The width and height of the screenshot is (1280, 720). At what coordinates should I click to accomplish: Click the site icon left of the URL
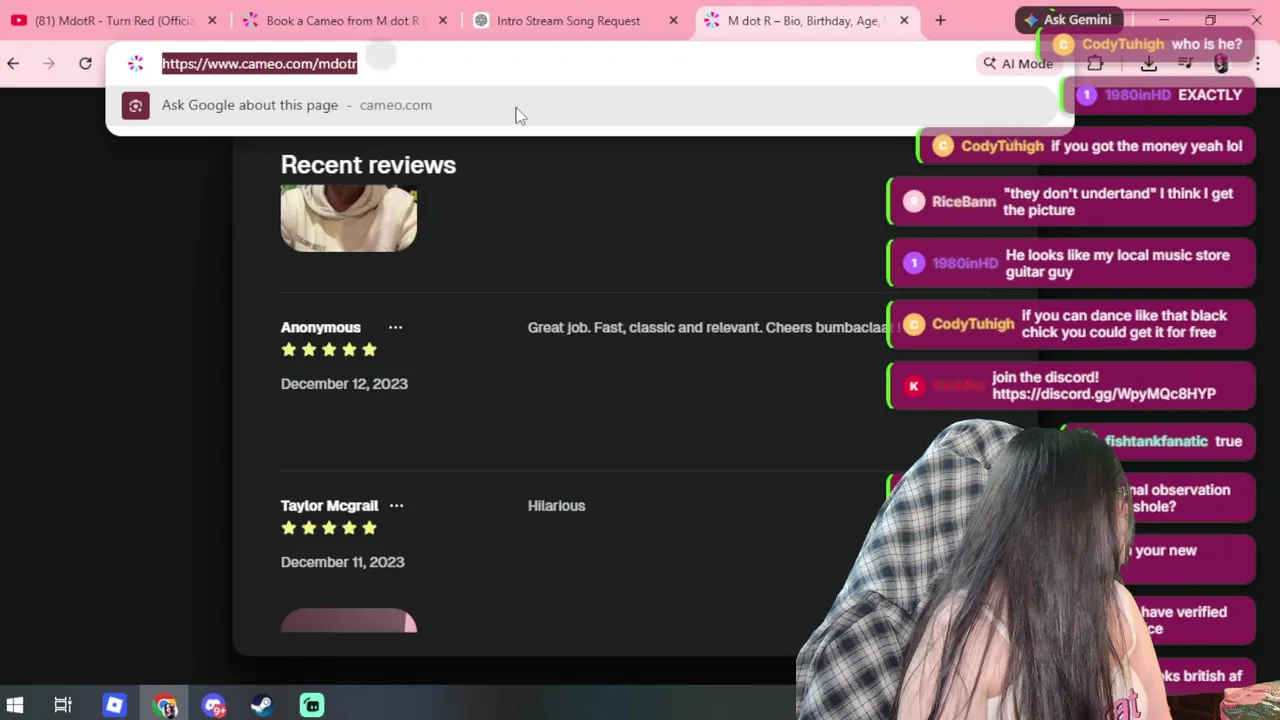pyautogui.click(x=136, y=63)
